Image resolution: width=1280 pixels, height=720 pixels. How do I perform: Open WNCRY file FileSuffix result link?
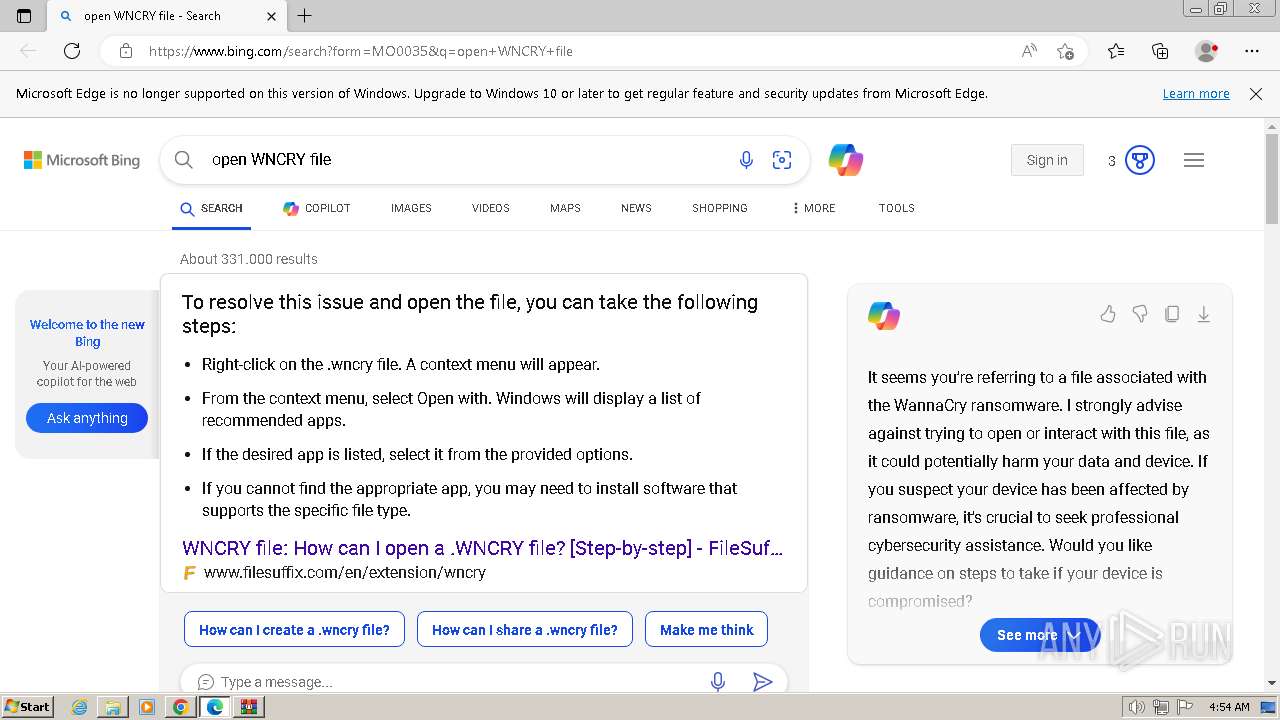(x=482, y=548)
